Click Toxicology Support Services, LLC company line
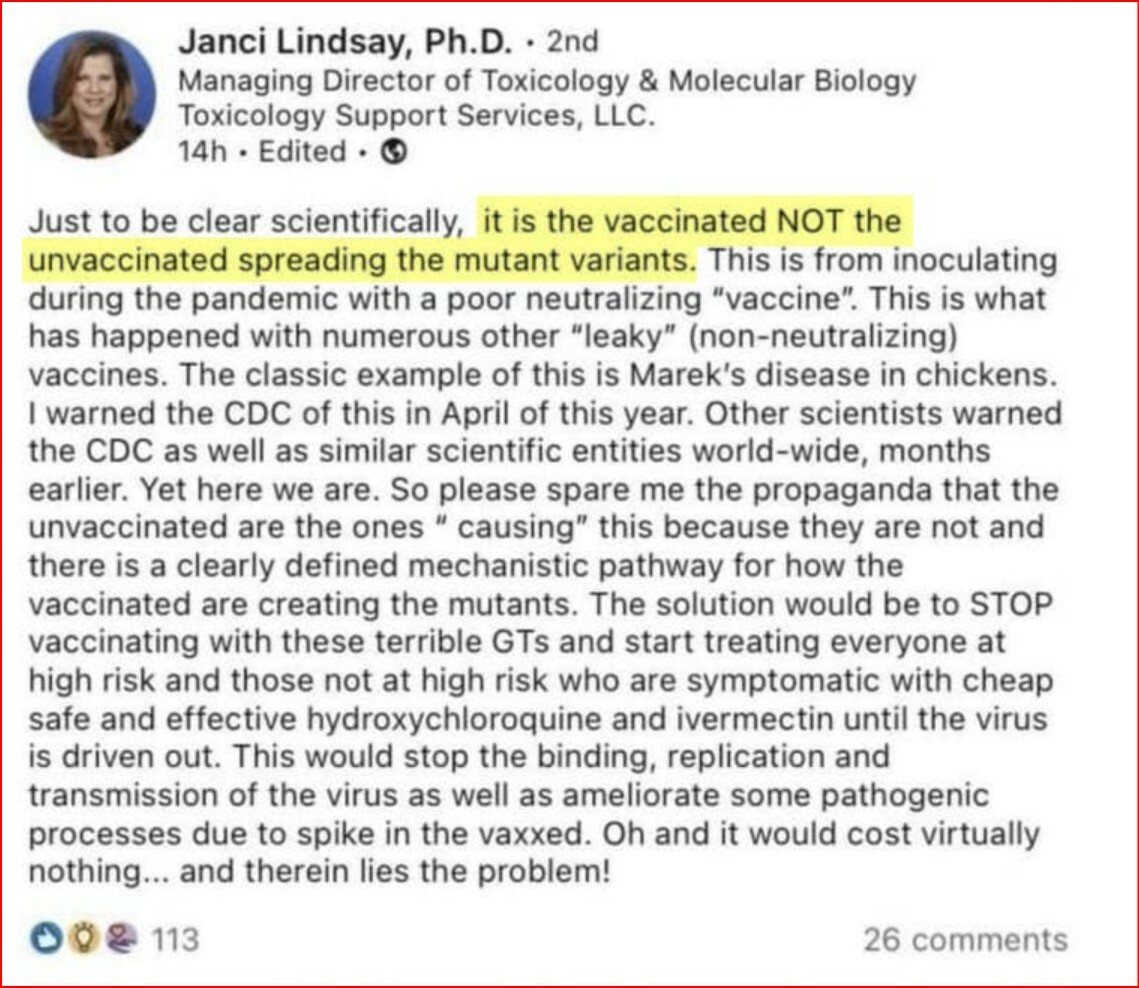Screen dimensions: 1139x988 coord(417,116)
